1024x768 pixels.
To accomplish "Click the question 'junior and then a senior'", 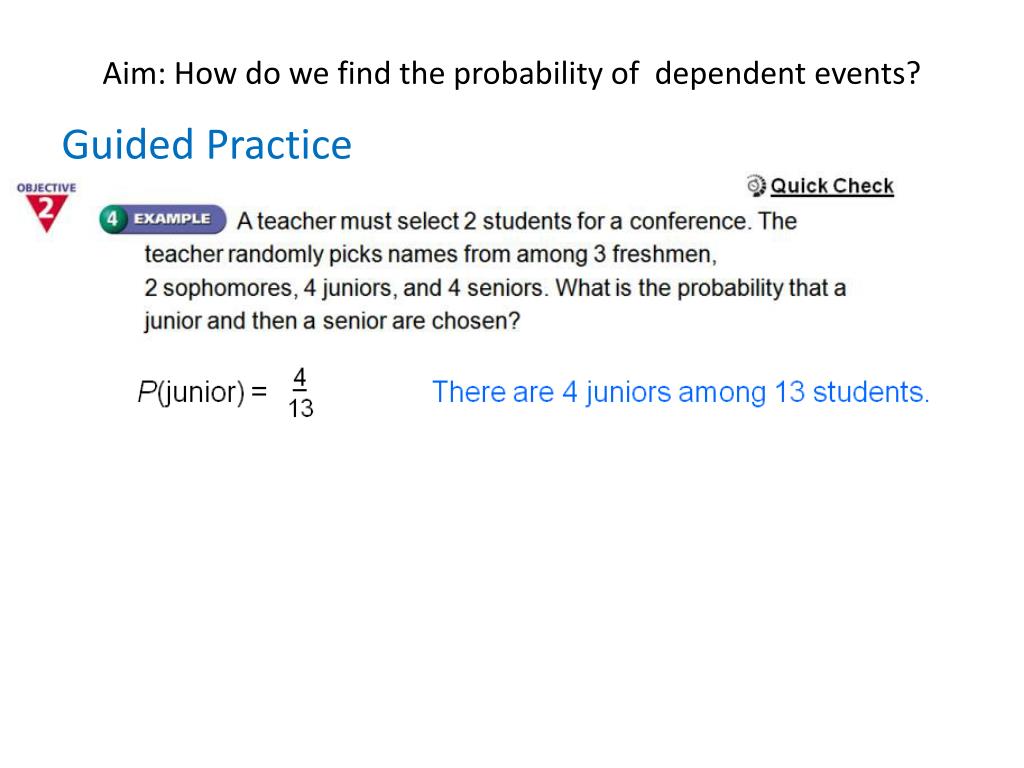I will 332,321.
